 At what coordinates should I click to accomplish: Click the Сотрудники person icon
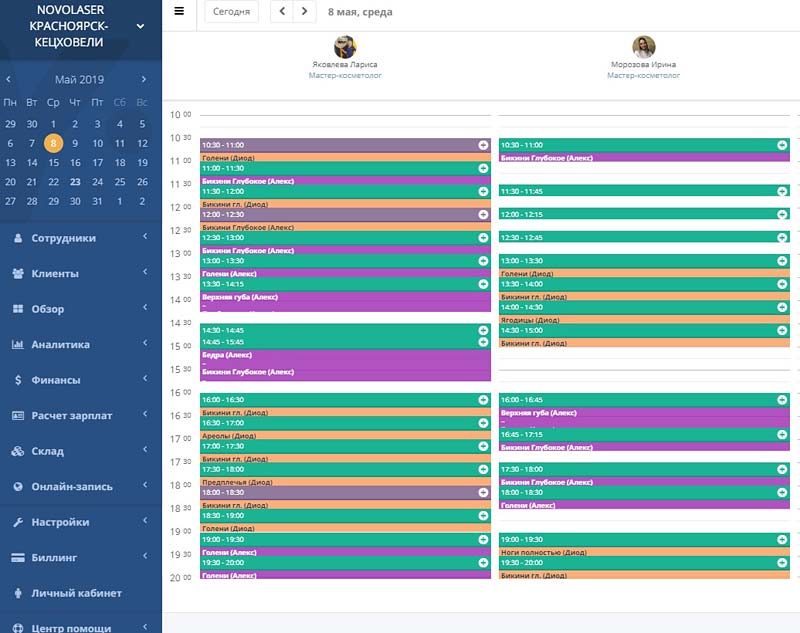pos(17,238)
